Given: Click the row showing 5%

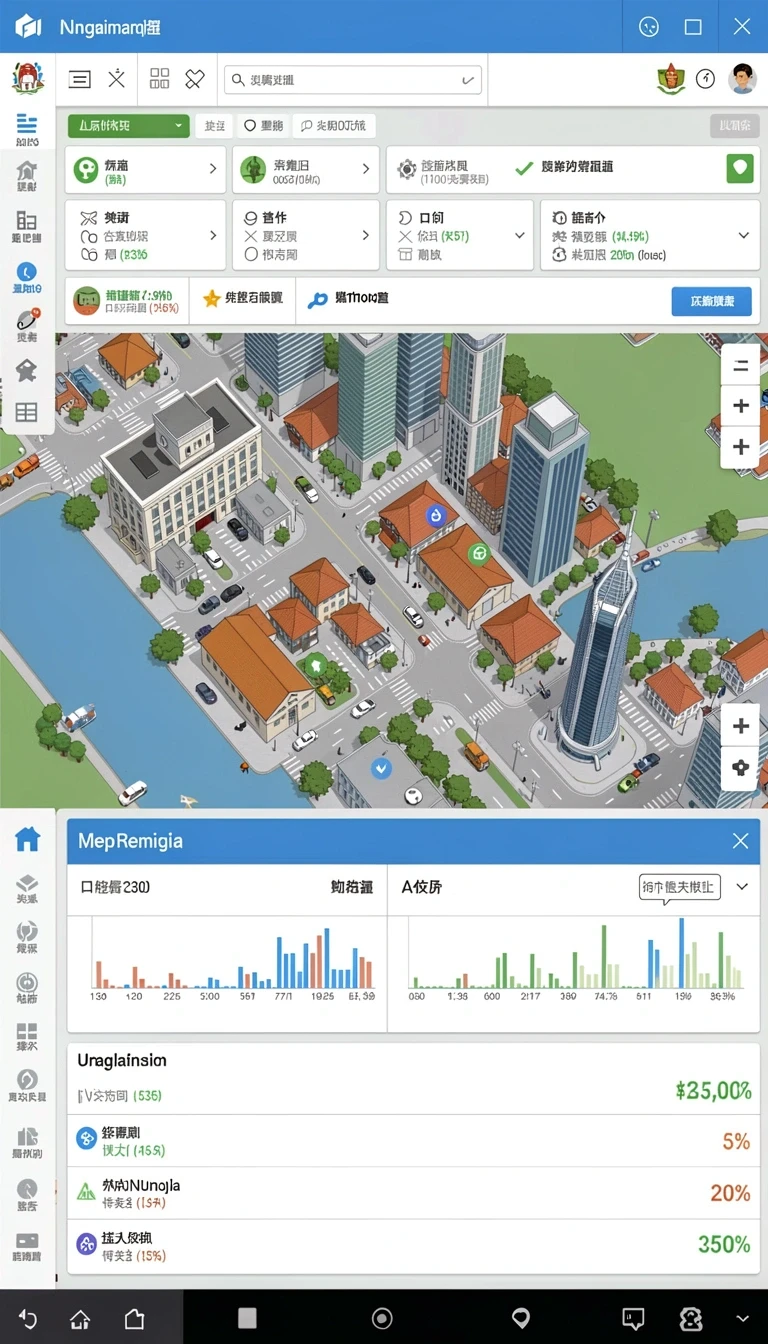Looking at the screenshot, I should pyautogui.click(x=413, y=1141).
